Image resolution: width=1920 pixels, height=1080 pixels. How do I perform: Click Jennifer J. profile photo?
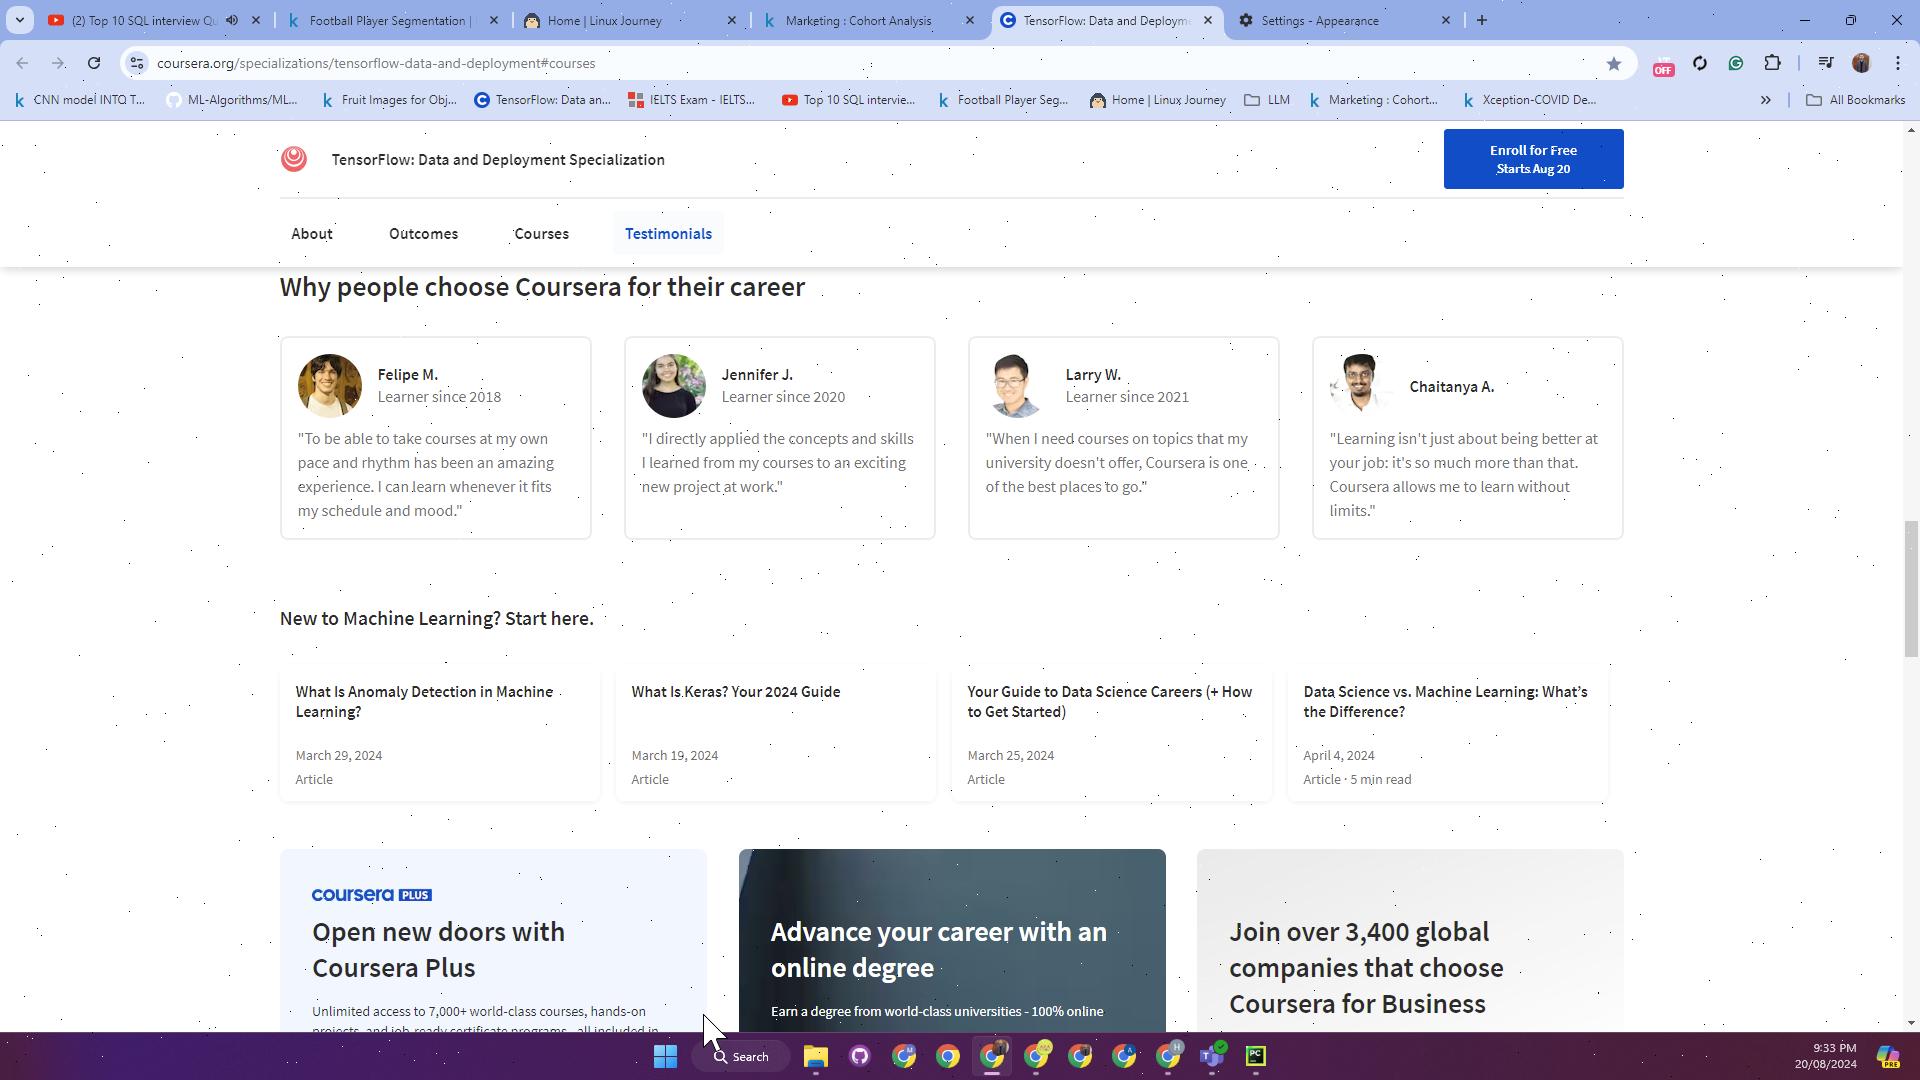coord(674,386)
